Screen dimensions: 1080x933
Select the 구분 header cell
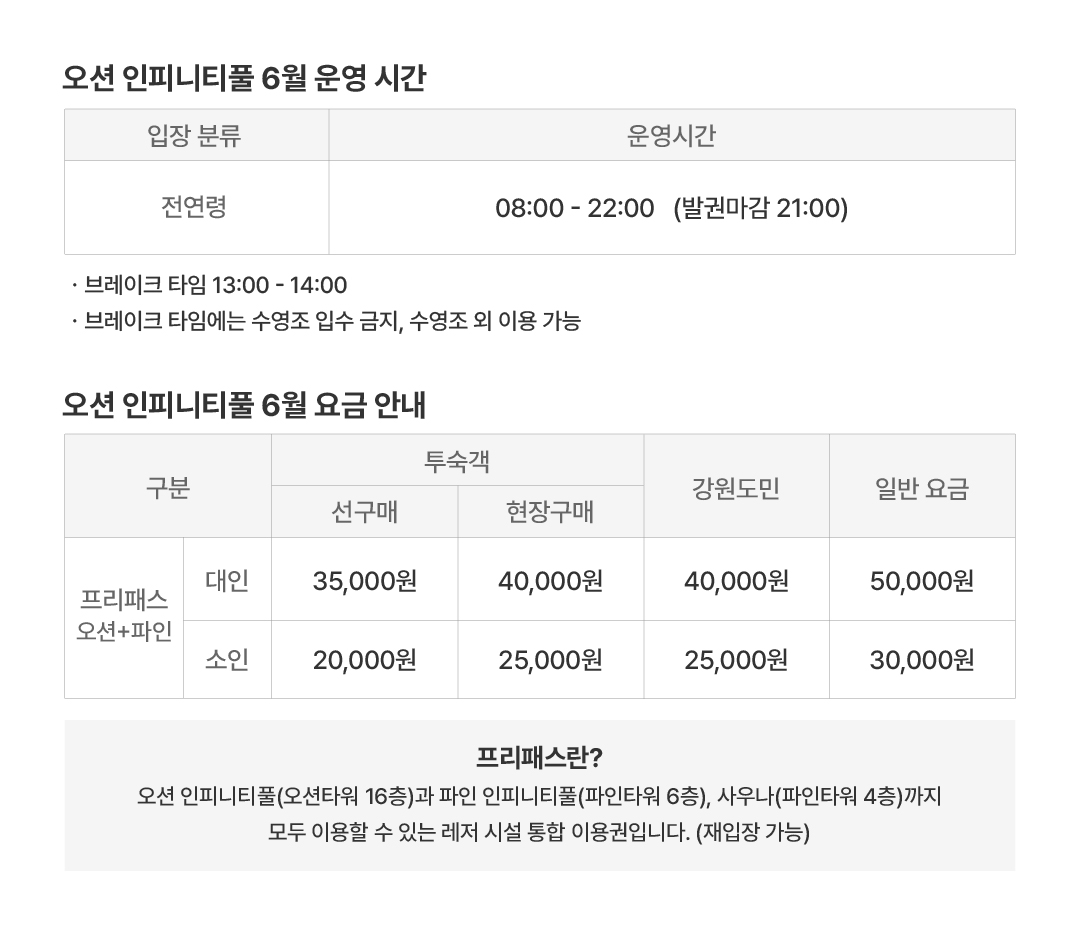[x=167, y=486]
